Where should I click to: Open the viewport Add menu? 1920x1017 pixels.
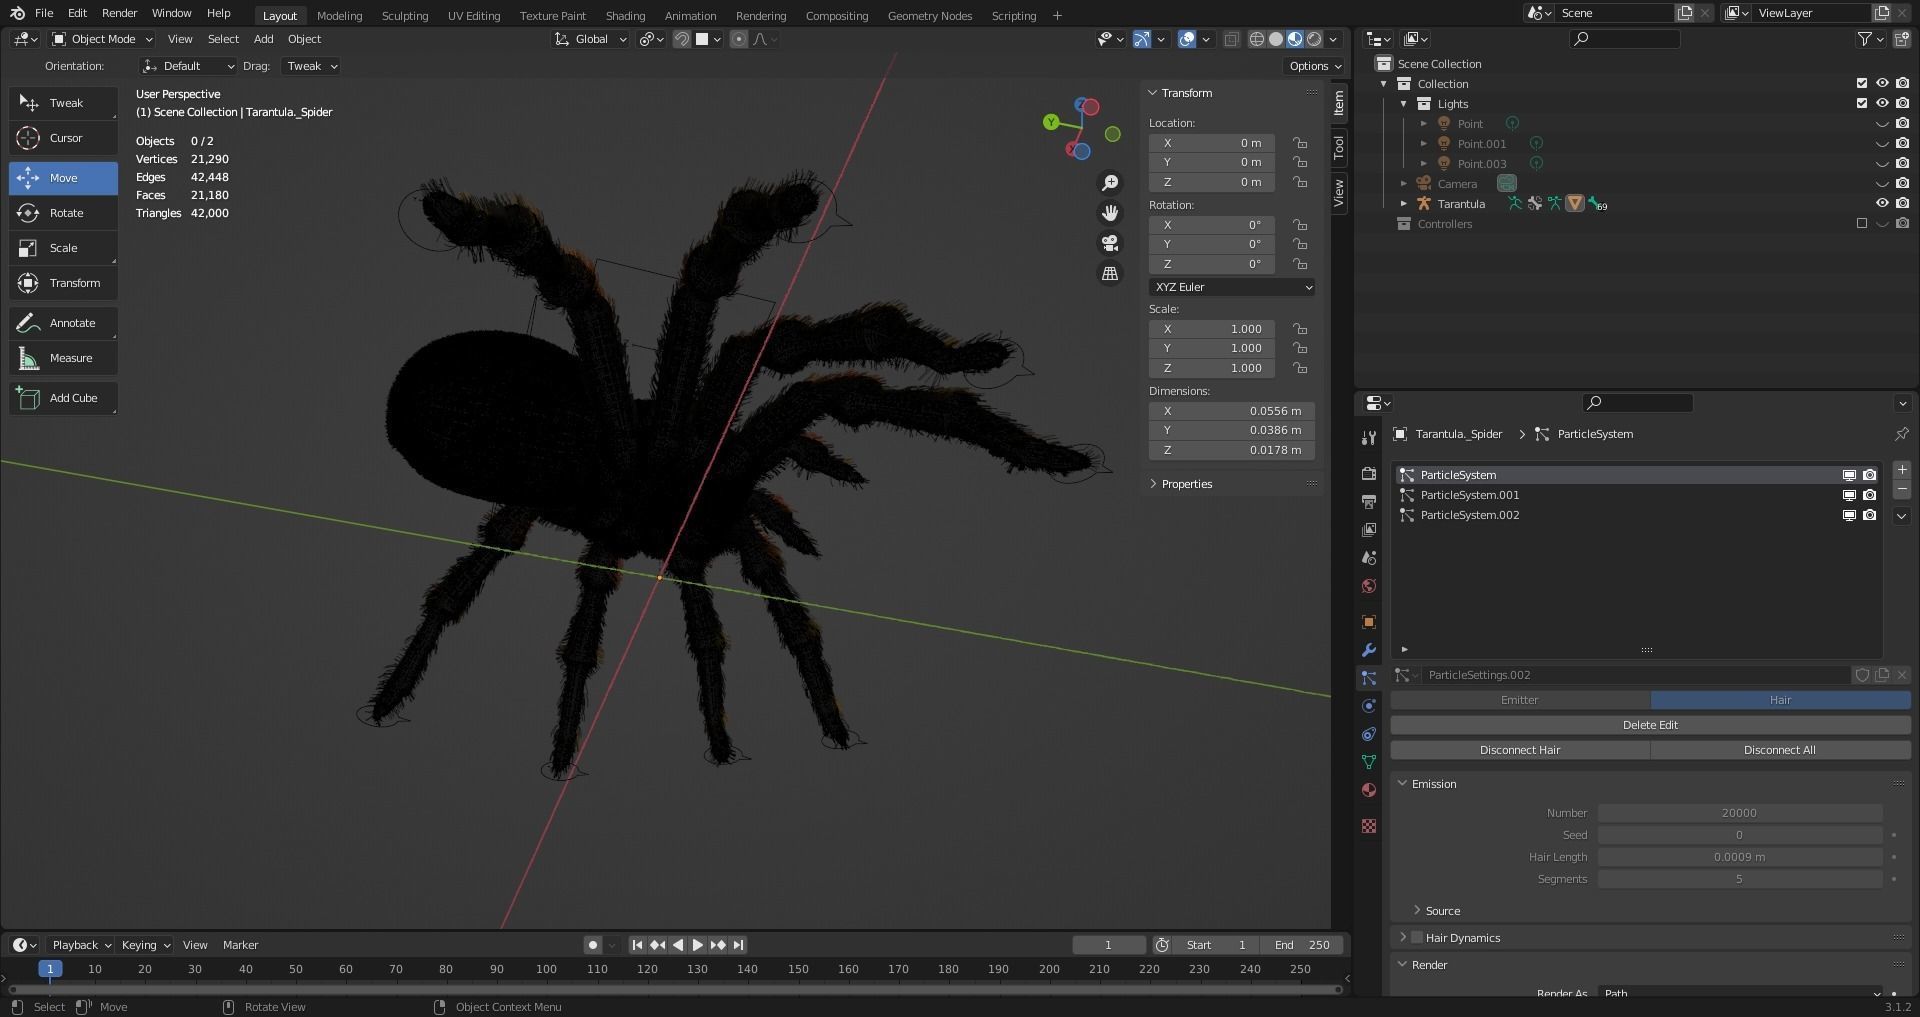(263, 39)
